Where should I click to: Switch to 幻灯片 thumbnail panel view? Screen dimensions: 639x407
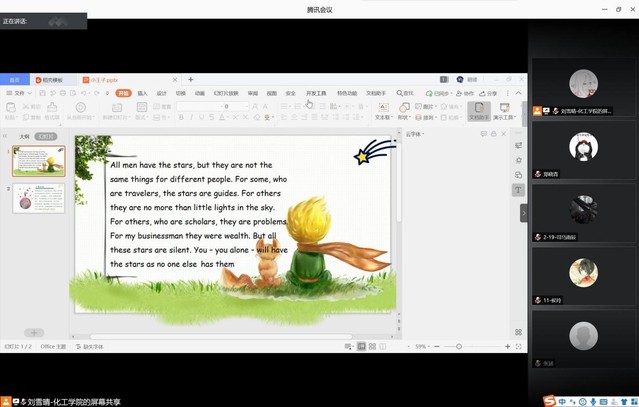point(46,136)
